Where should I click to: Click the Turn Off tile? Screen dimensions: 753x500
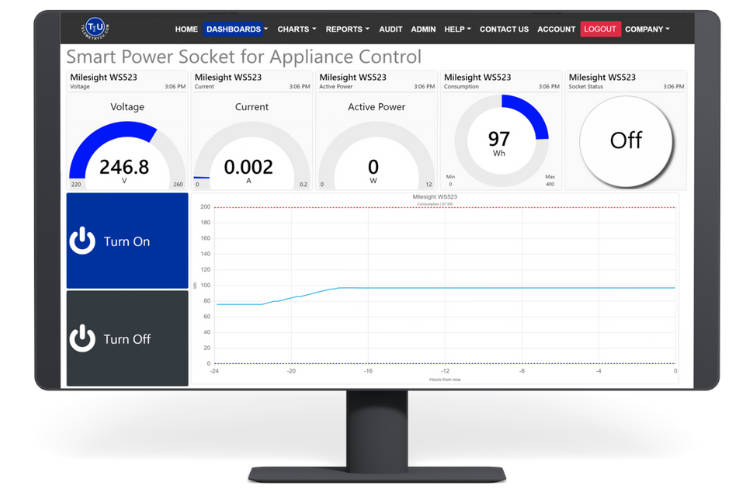click(127, 338)
